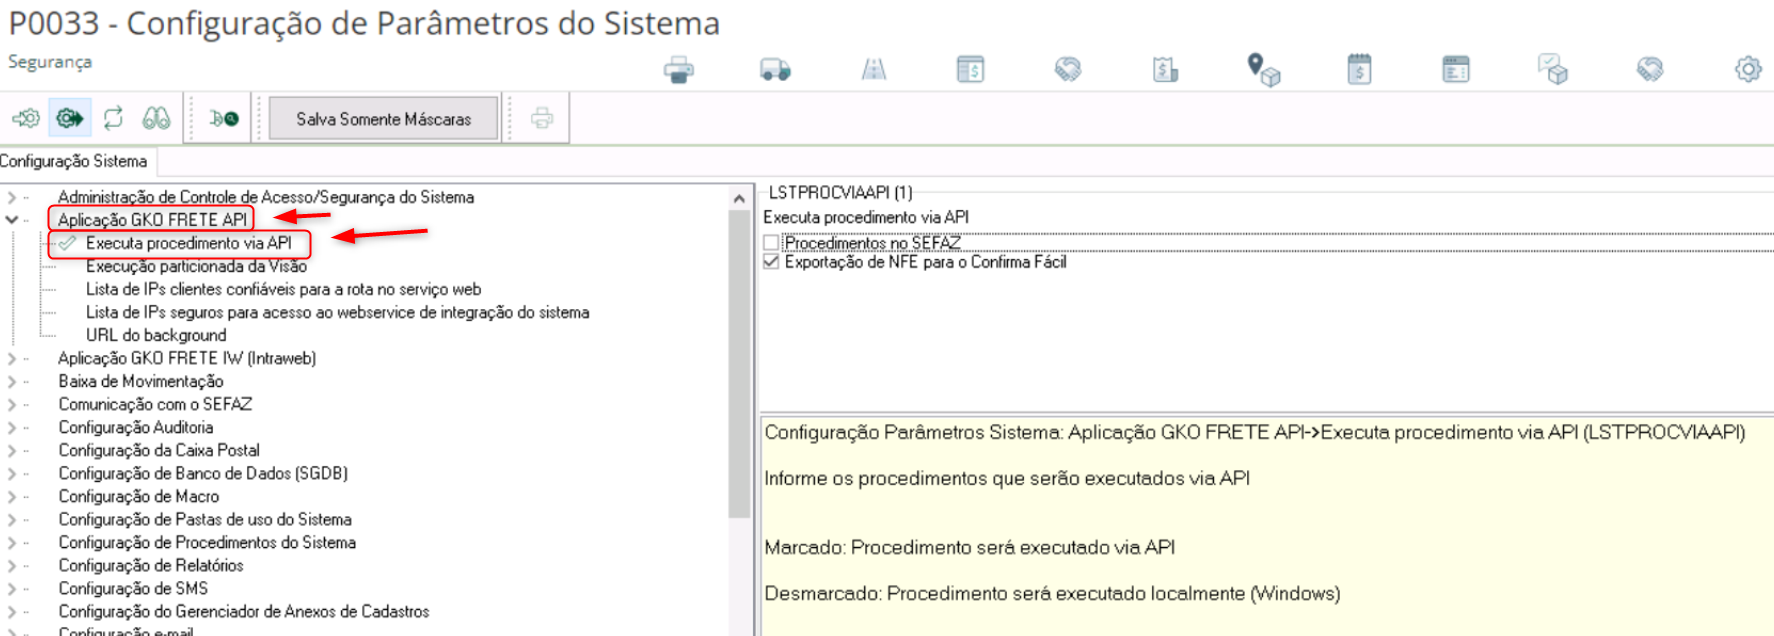Screen dimensions: 1774x636
Task: Select Lista de IPs clientes confiáveis item
Action: tap(283, 289)
